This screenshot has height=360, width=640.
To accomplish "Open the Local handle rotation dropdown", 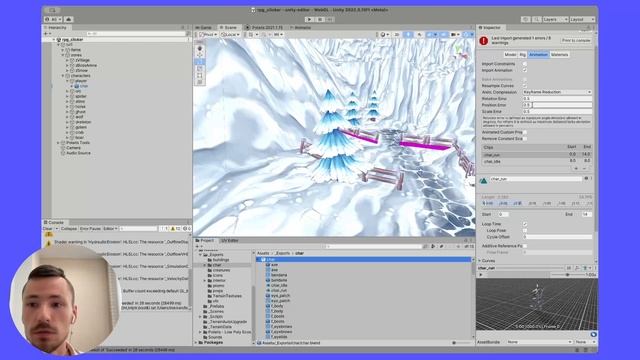I will (x=230, y=35).
